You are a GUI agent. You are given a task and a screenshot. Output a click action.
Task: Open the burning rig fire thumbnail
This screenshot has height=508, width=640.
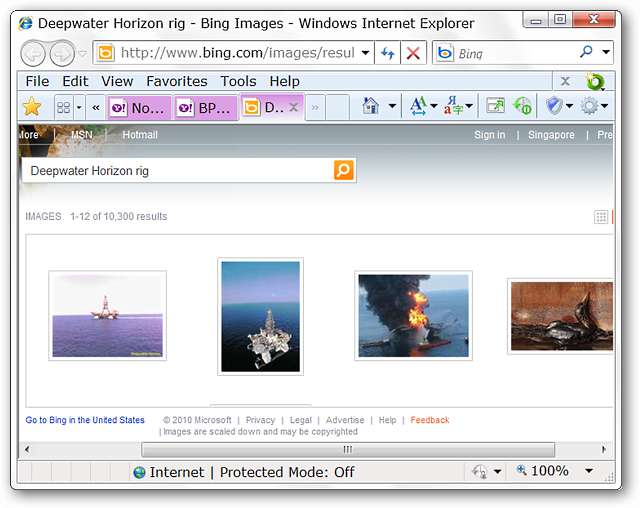coord(413,315)
